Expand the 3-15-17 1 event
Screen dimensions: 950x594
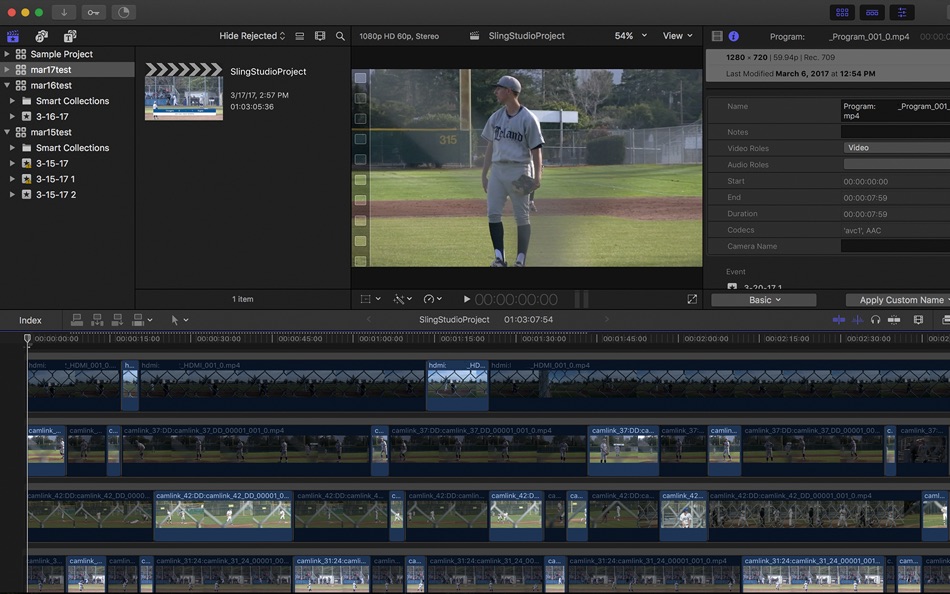click(12, 179)
